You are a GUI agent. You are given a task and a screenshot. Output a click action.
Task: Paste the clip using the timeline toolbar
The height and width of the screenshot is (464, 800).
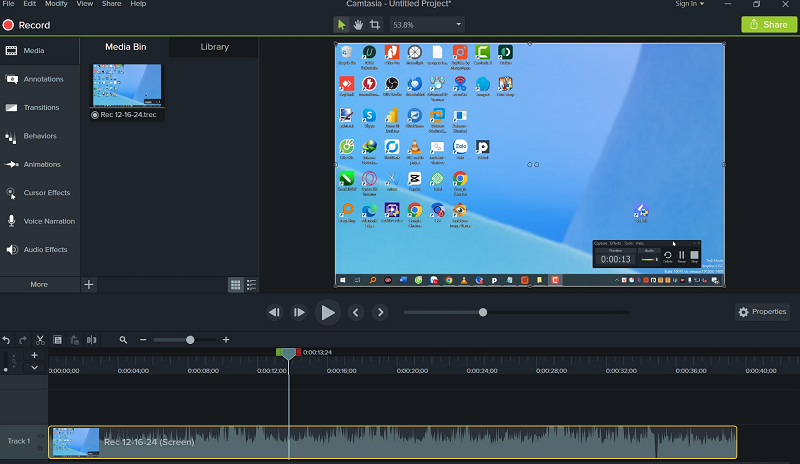(x=74, y=340)
